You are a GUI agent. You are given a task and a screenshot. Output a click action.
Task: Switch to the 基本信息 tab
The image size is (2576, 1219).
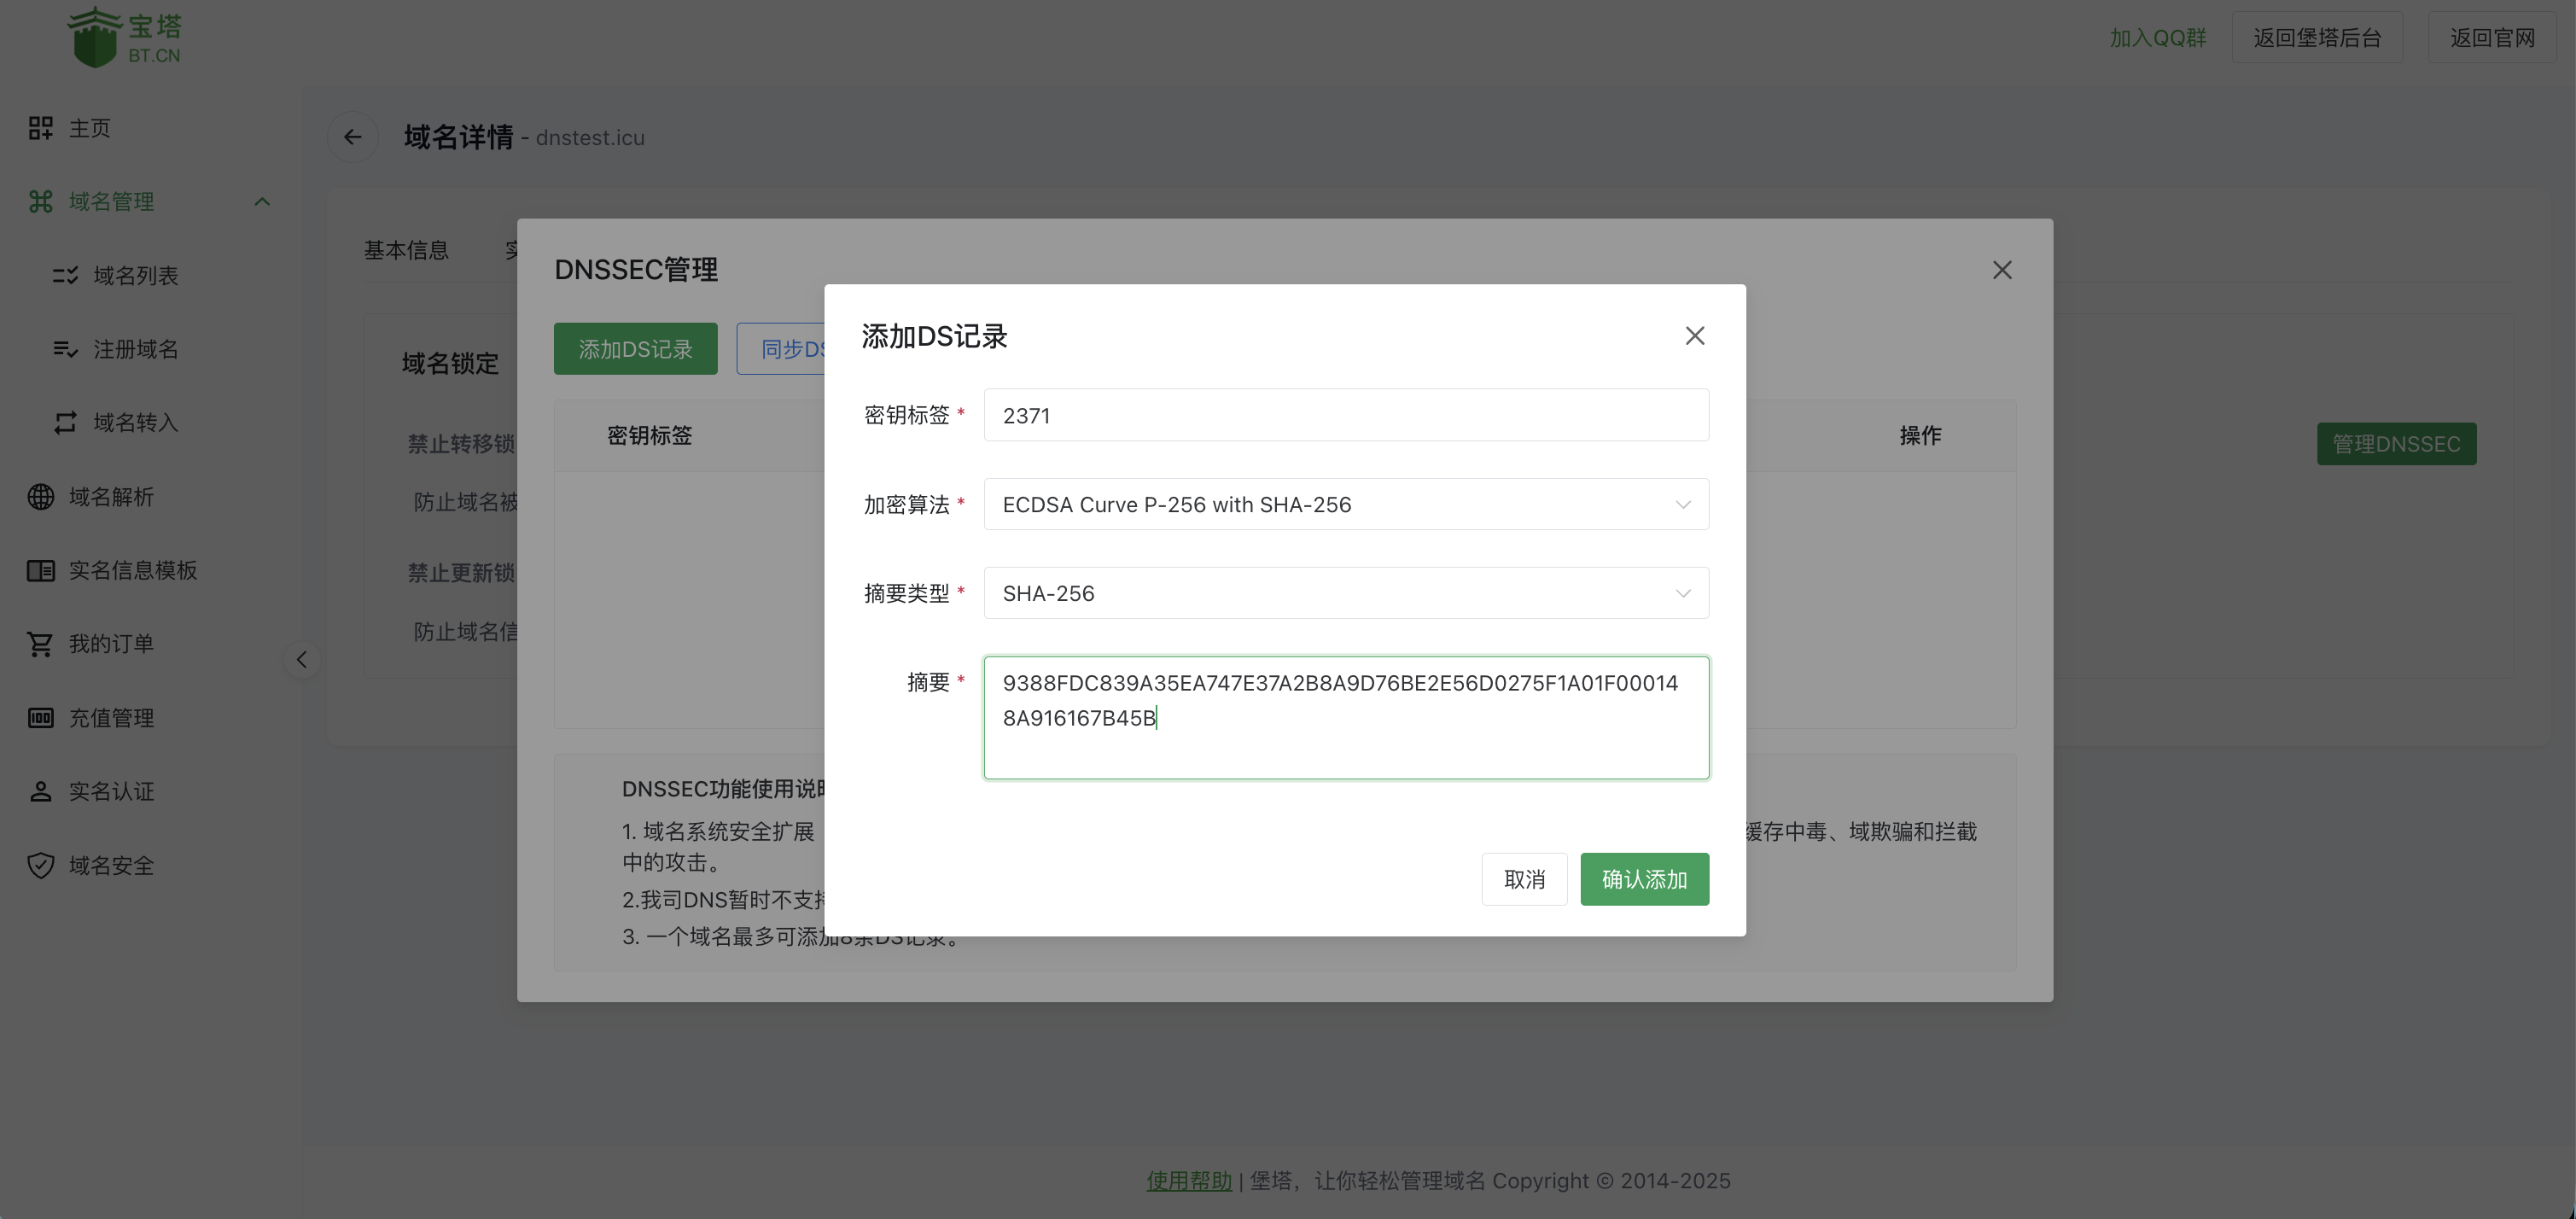[406, 249]
